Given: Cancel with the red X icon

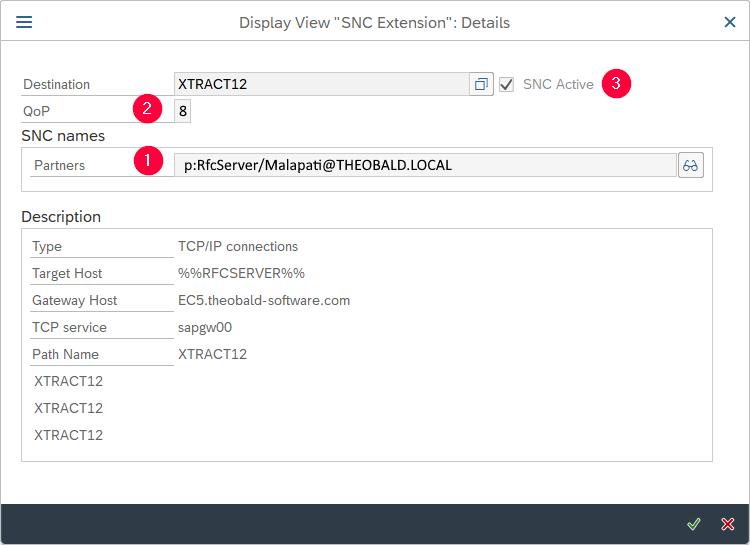Looking at the screenshot, I should (728, 524).
